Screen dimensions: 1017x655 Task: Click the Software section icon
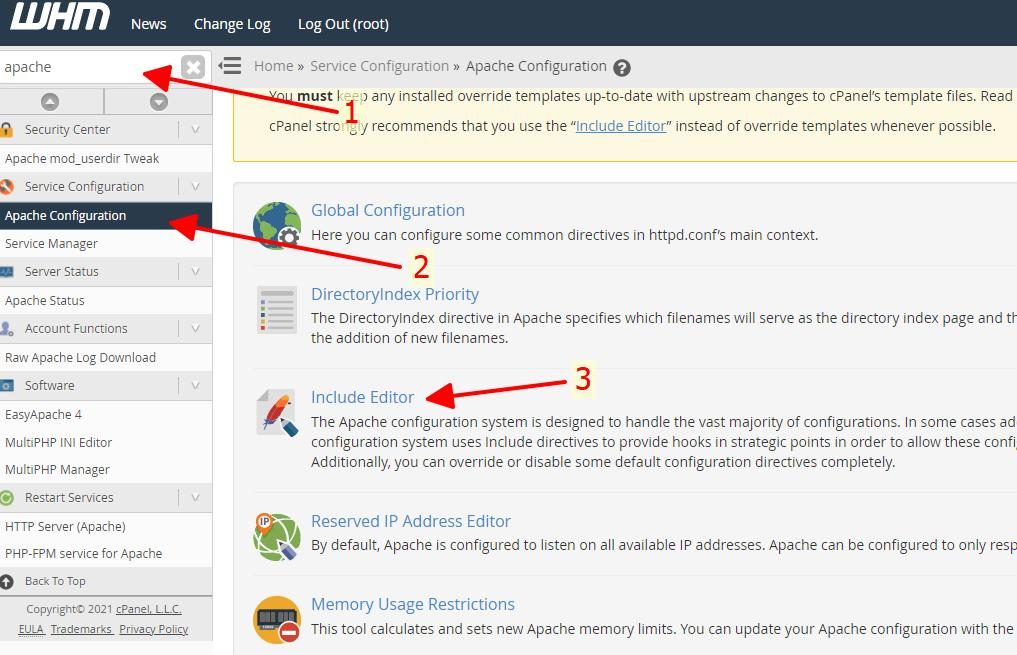6,386
